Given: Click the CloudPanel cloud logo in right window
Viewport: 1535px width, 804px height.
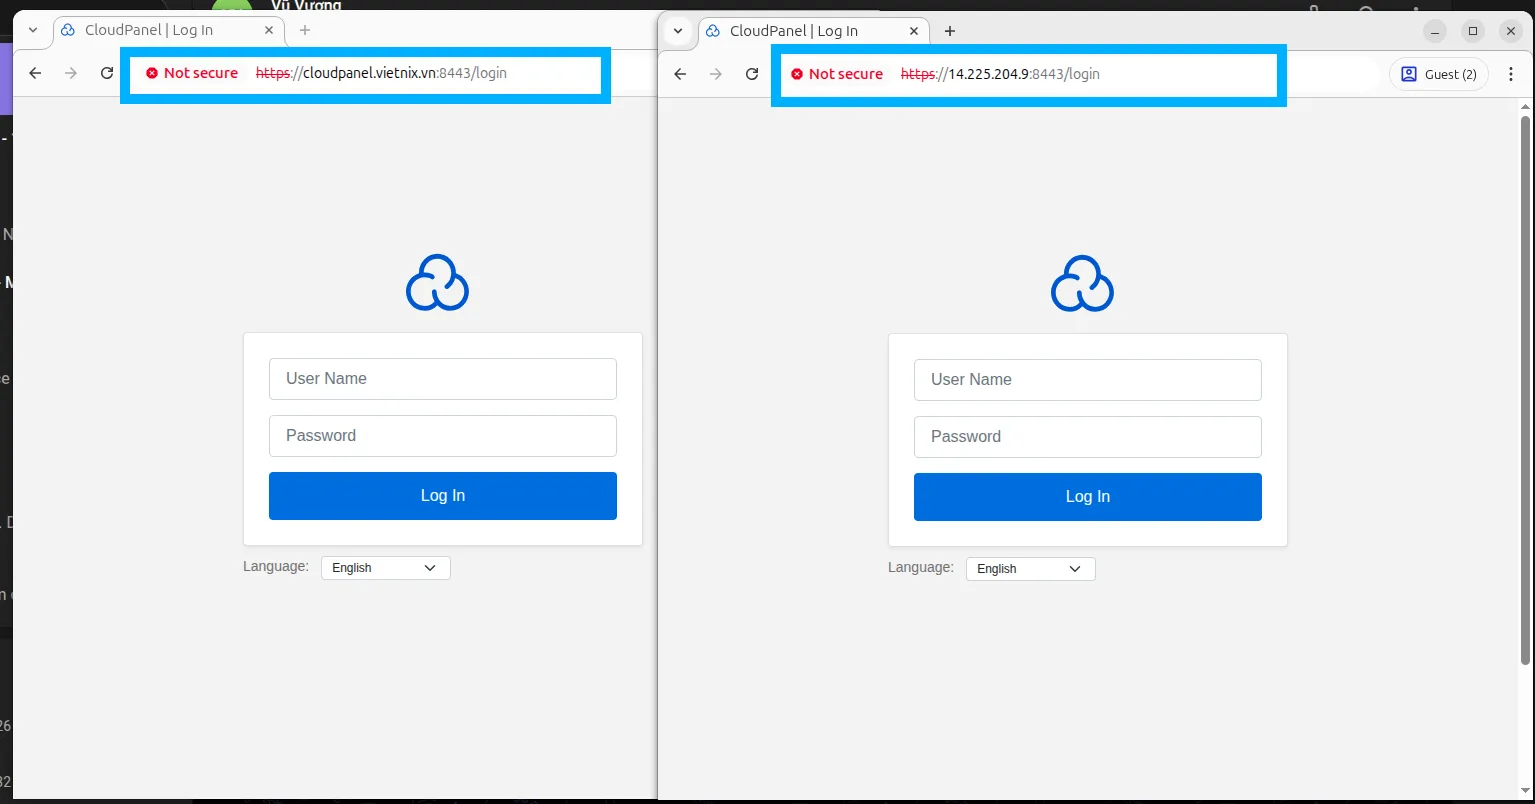Looking at the screenshot, I should (x=1082, y=284).
